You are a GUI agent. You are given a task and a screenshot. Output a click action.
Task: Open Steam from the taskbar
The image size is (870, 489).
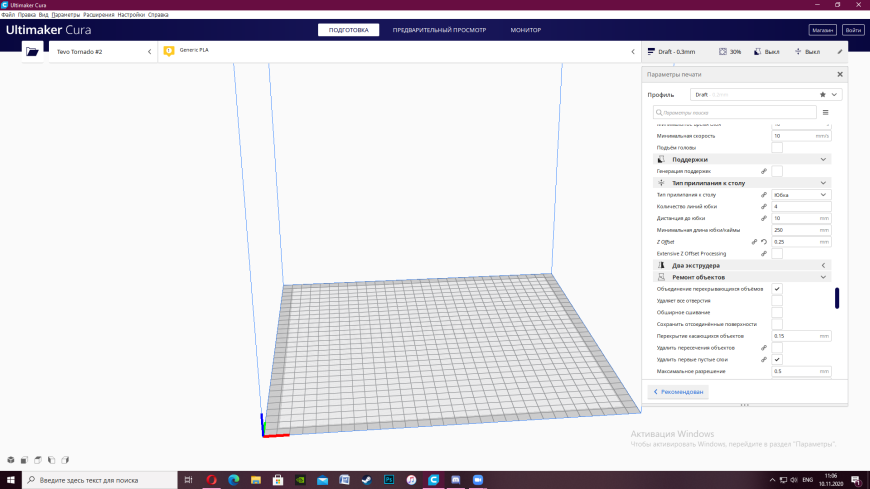tap(367, 480)
